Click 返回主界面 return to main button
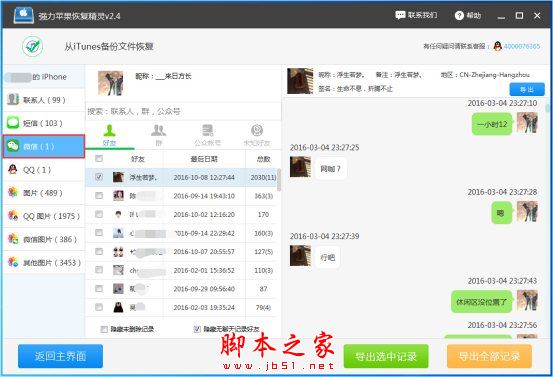Image resolution: width=553 pixels, height=377 pixels. [x=60, y=356]
